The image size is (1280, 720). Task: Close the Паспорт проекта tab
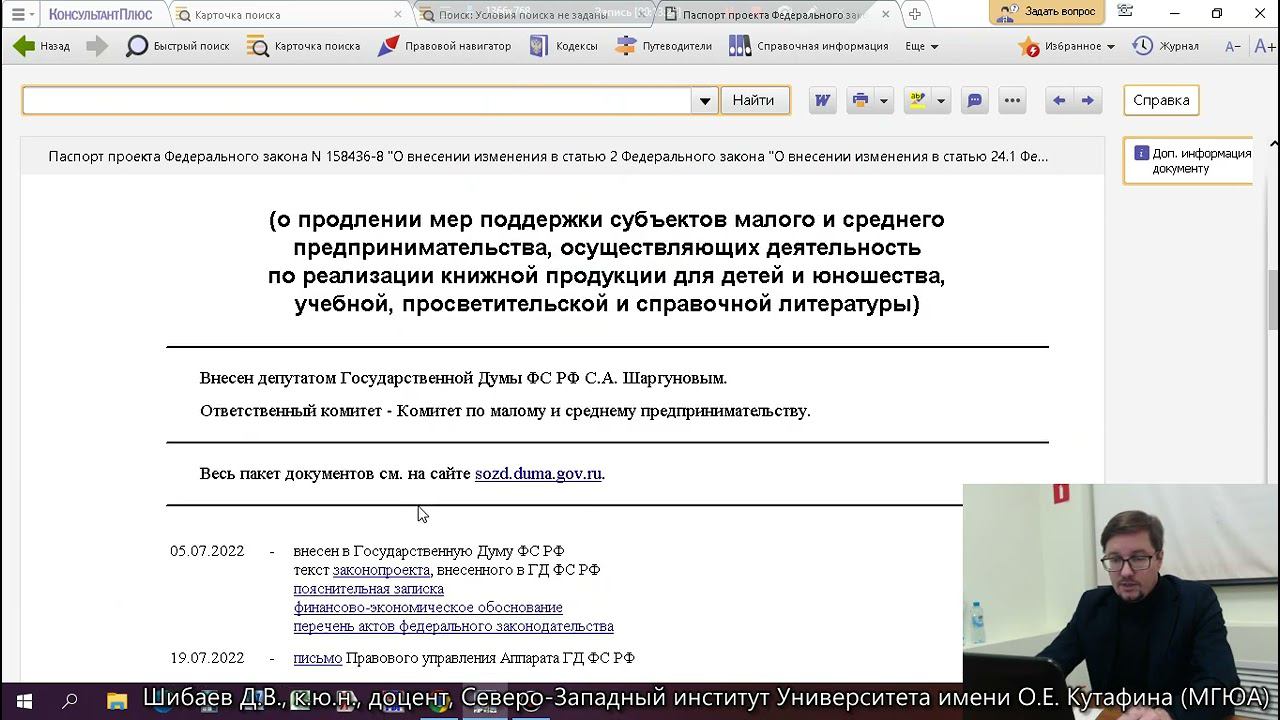886,14
